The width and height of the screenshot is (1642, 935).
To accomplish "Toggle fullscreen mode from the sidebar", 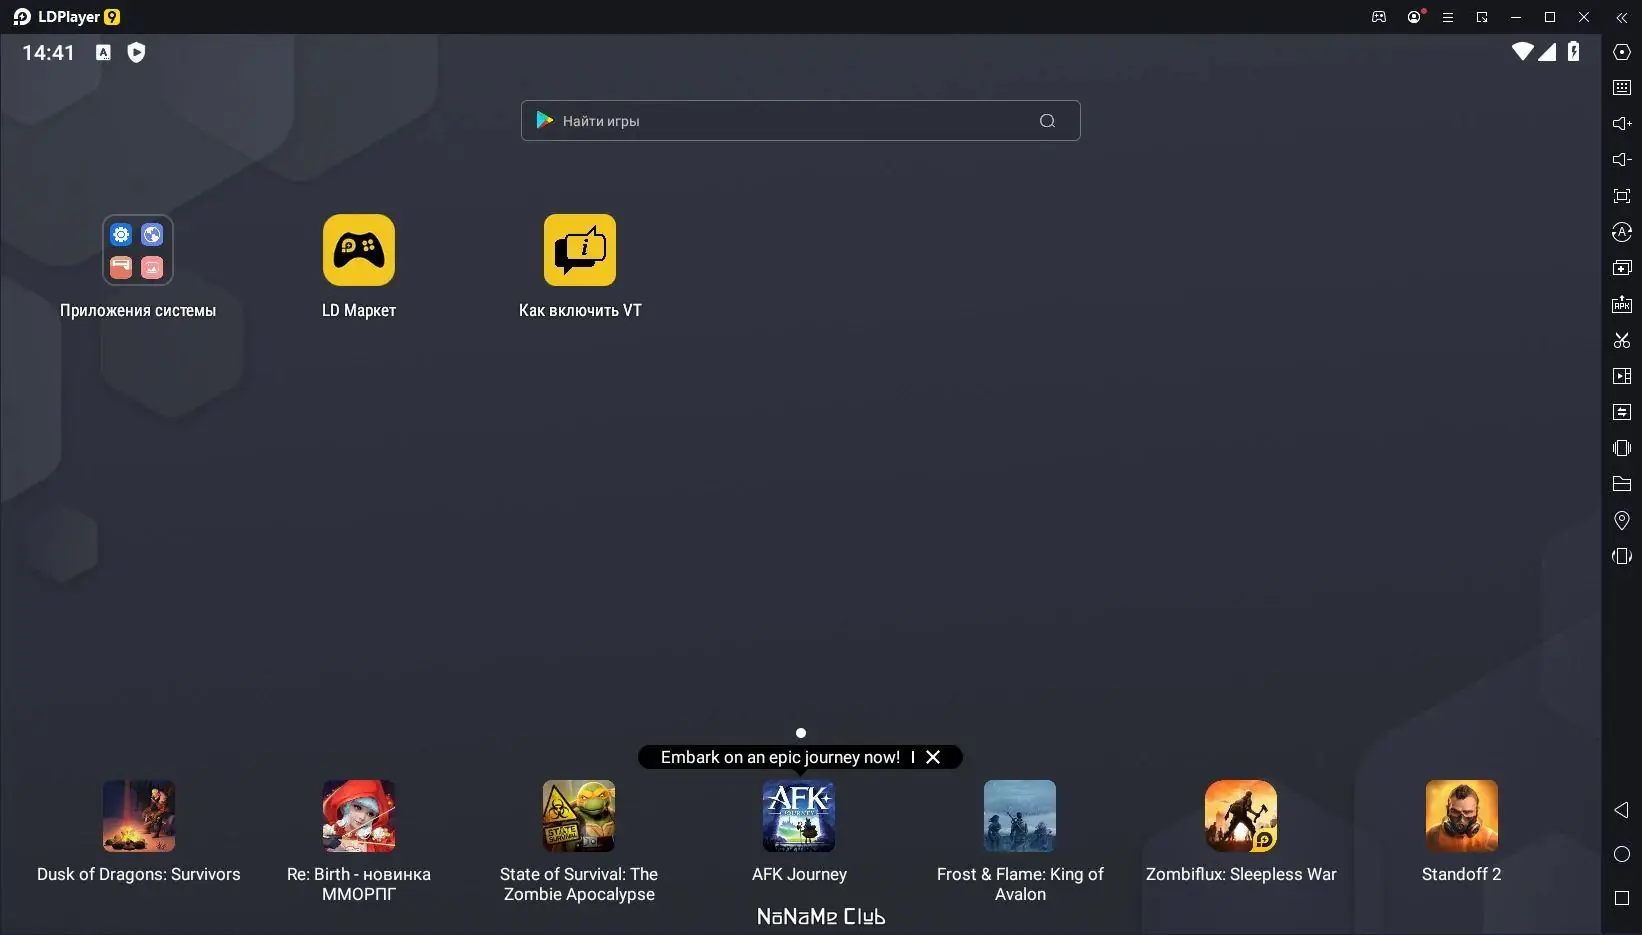I will [x=1622, y=196].
